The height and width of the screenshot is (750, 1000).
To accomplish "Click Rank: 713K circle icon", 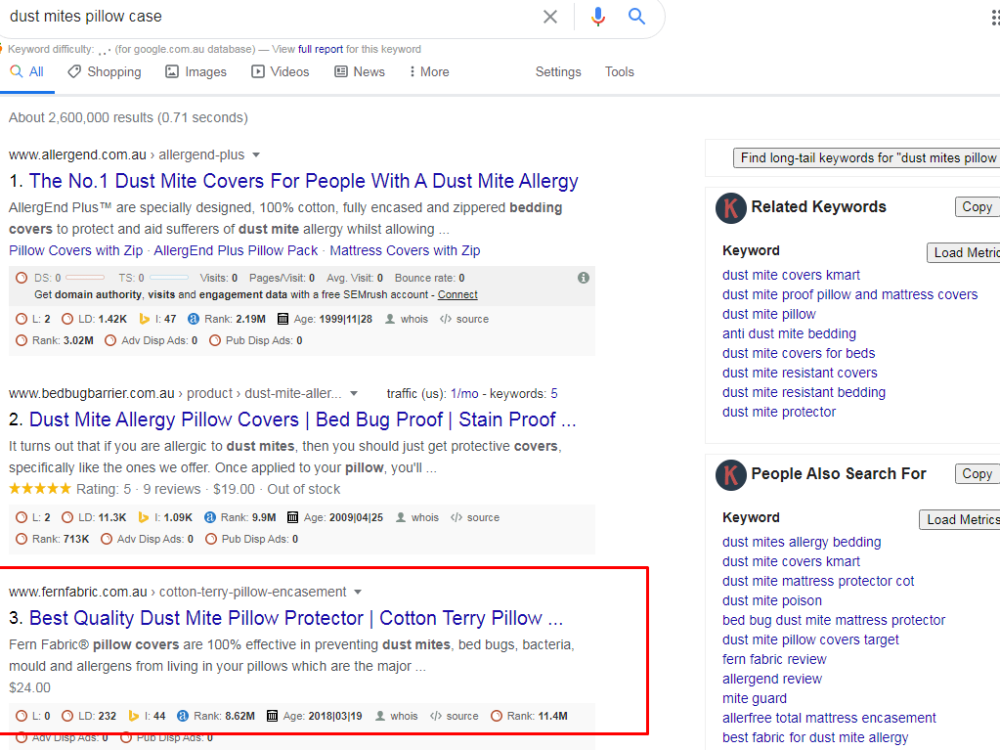I will 22,539.
